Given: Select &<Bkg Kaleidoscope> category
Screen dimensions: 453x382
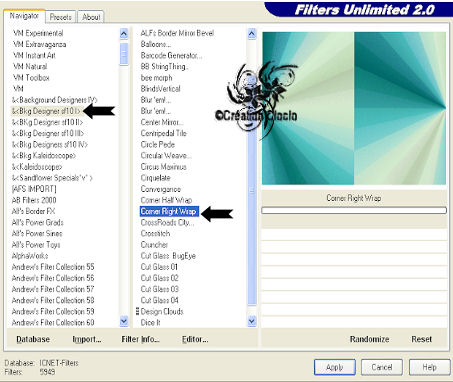Looking at the screenshot, I should click(x=44, y=156).
